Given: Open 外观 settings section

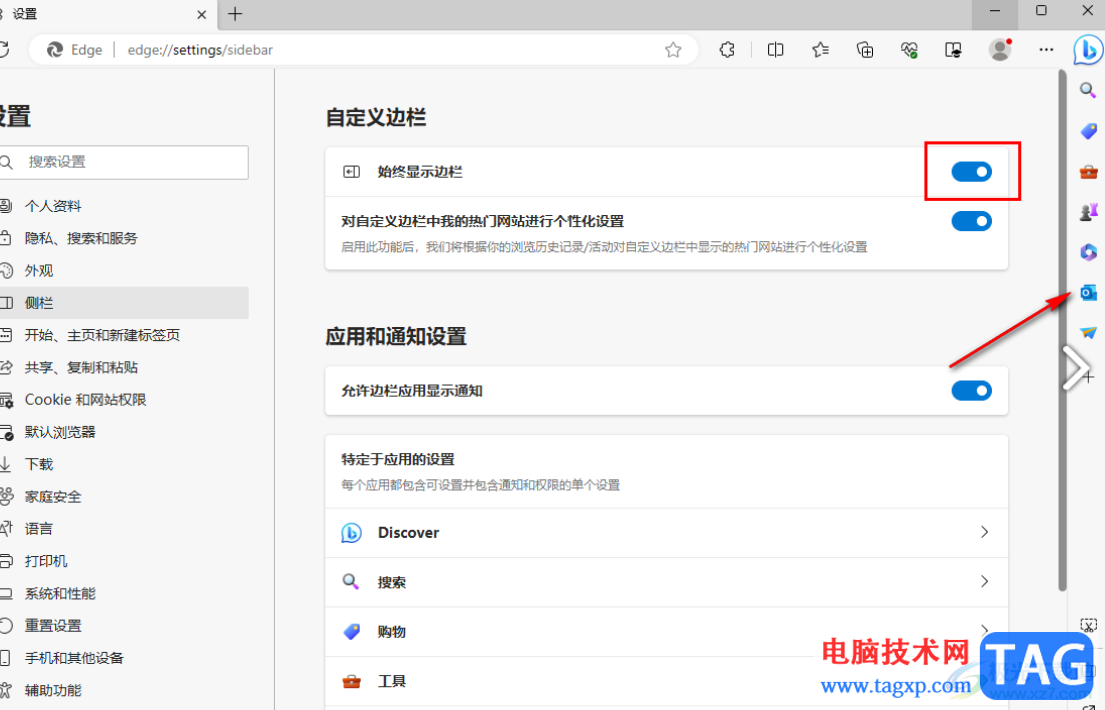Looking at the screenshot, I should (x=124, y=271).
